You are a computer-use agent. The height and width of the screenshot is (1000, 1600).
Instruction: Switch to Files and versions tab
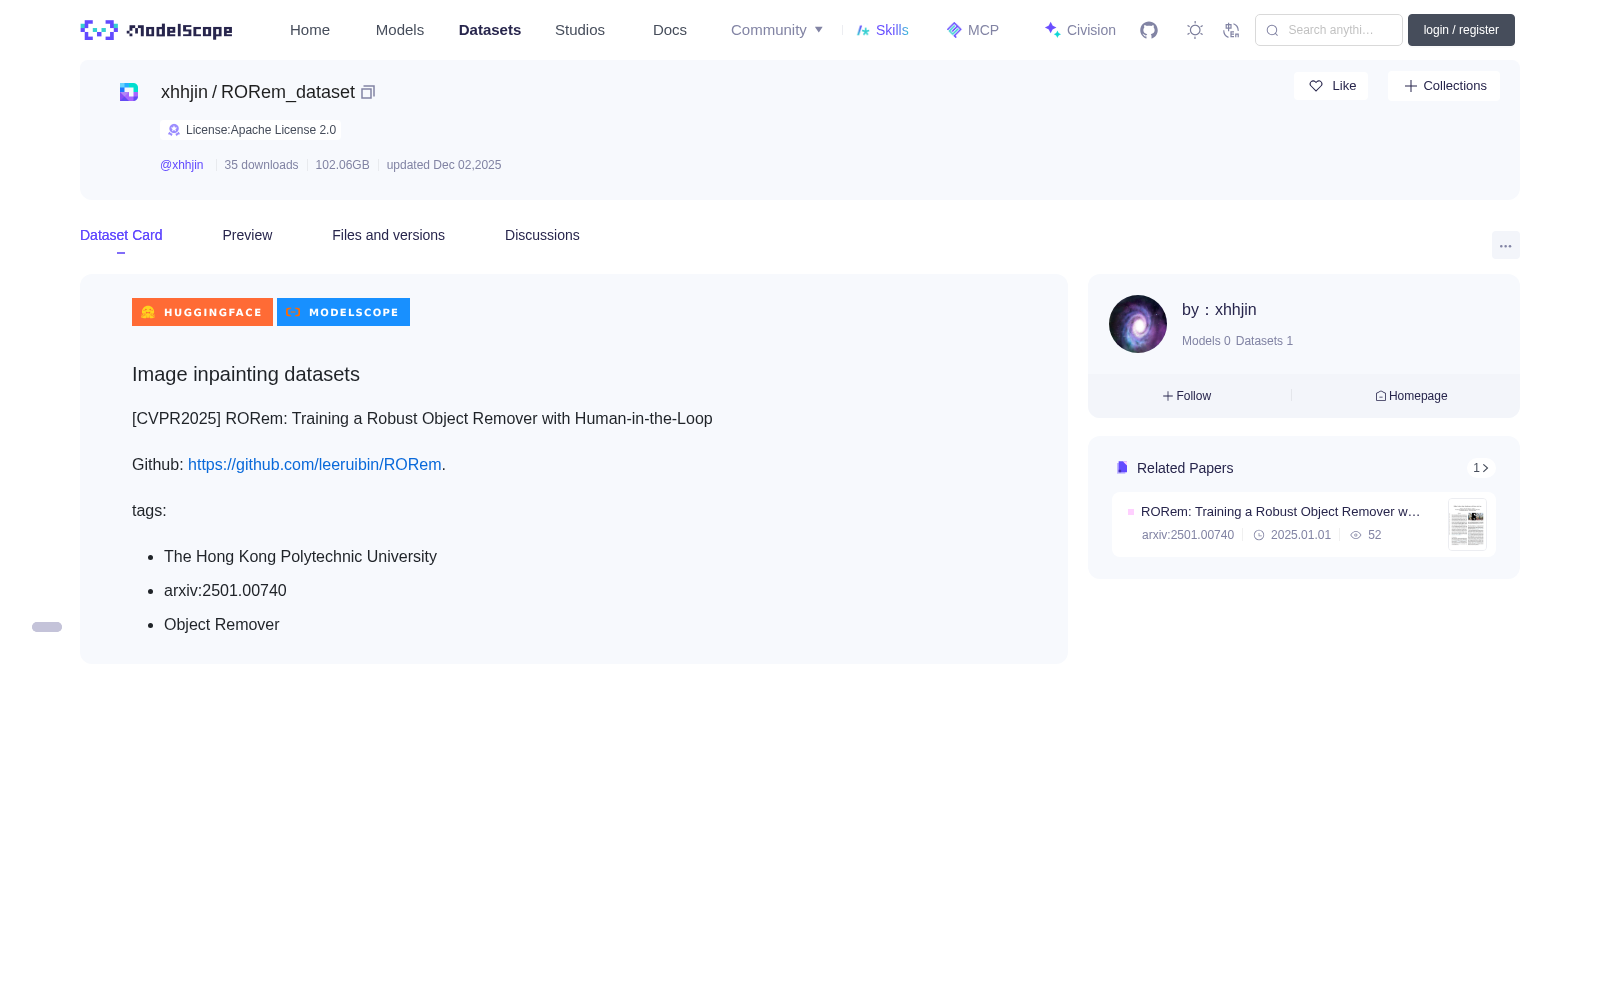click(388, 235)
